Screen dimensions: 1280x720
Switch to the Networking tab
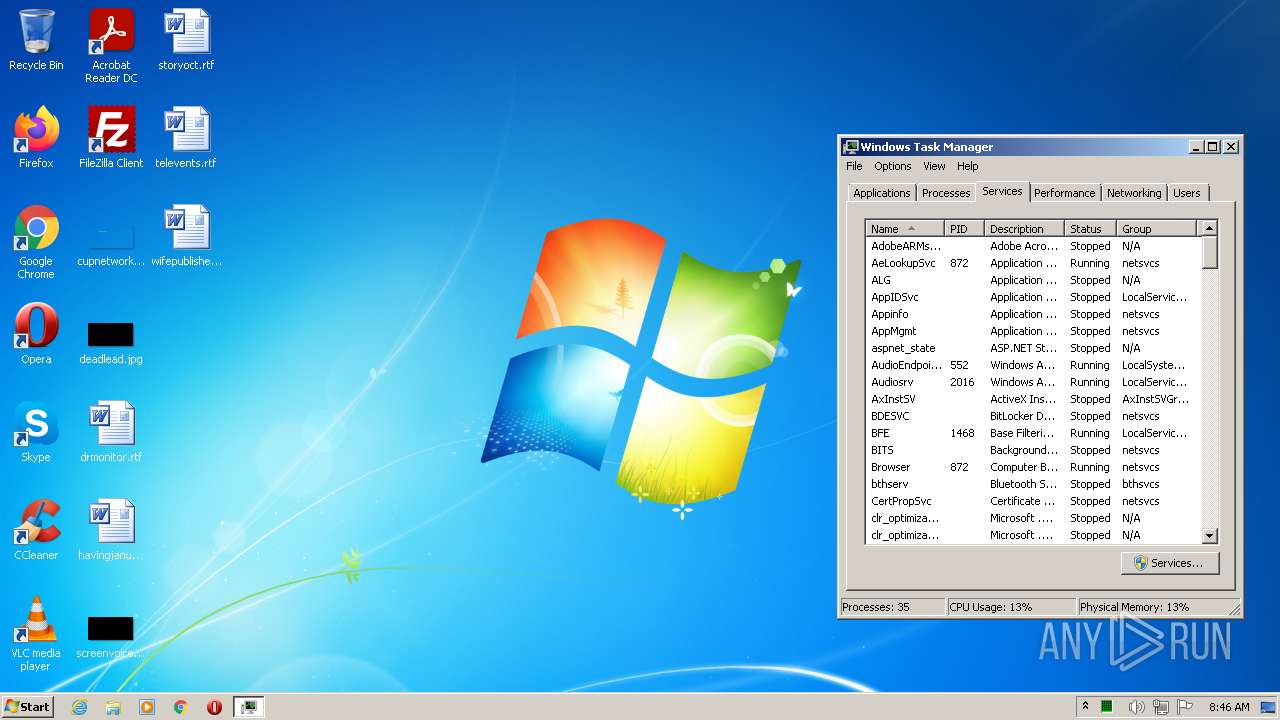(1134, 193)
